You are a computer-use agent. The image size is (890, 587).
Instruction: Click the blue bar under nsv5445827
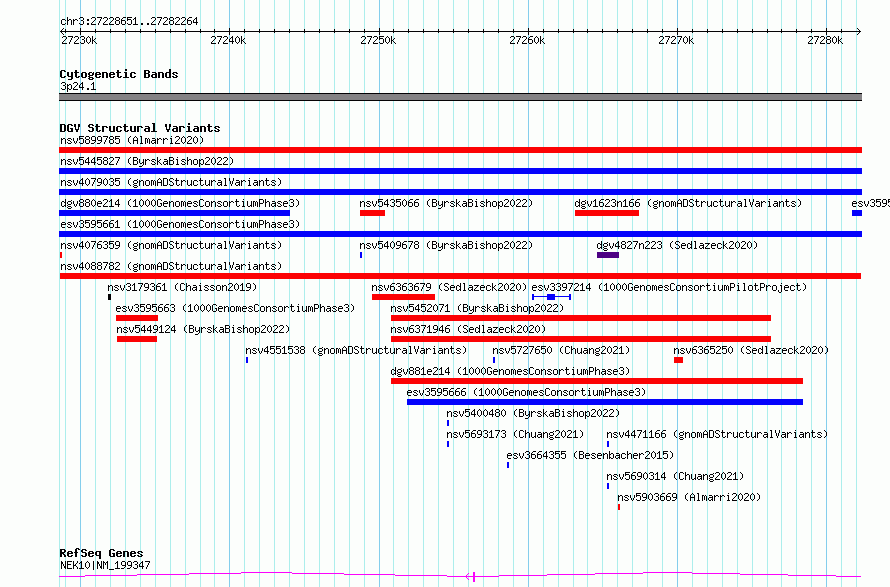coord(460,171)
